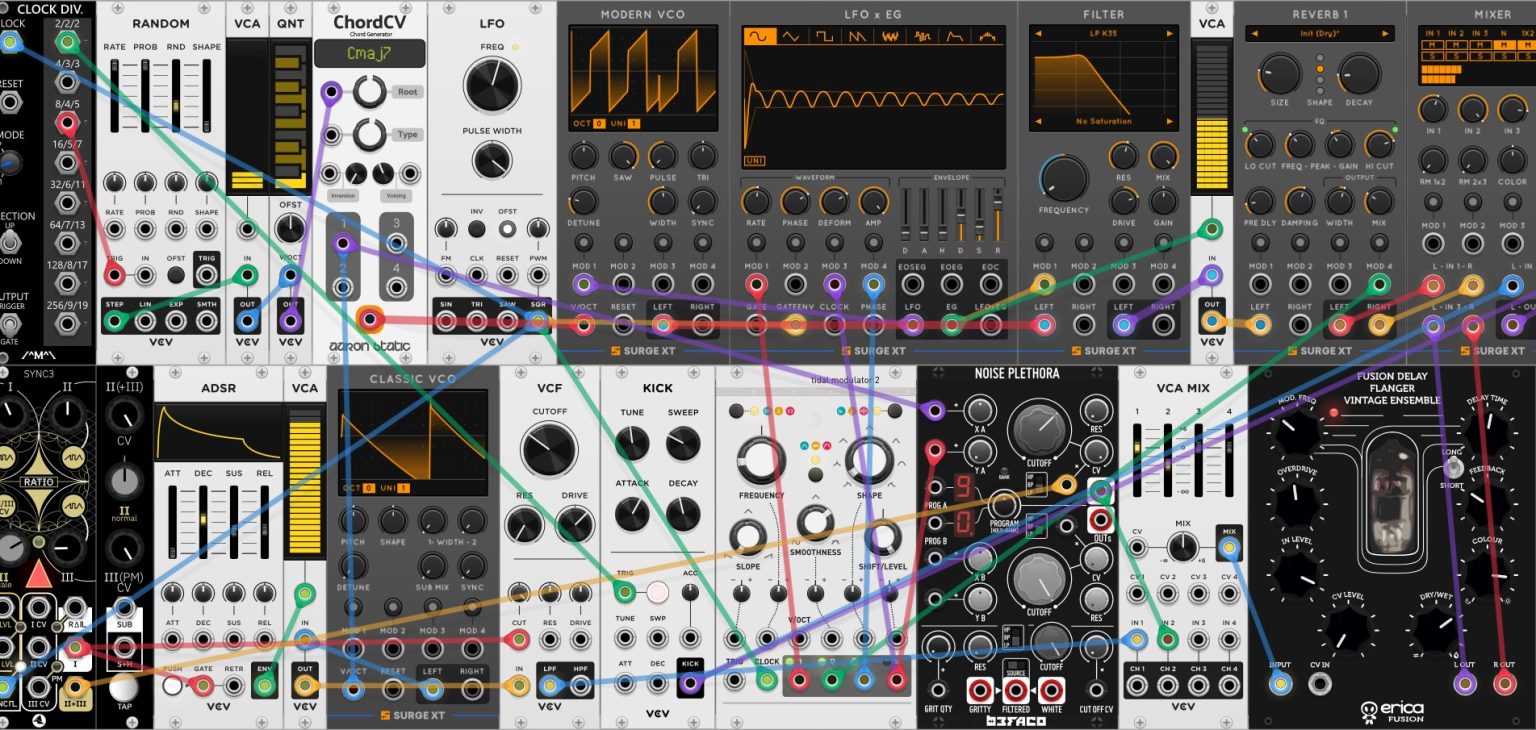Click the VCA MIX master MIX knob

(x=1182, y=547)
